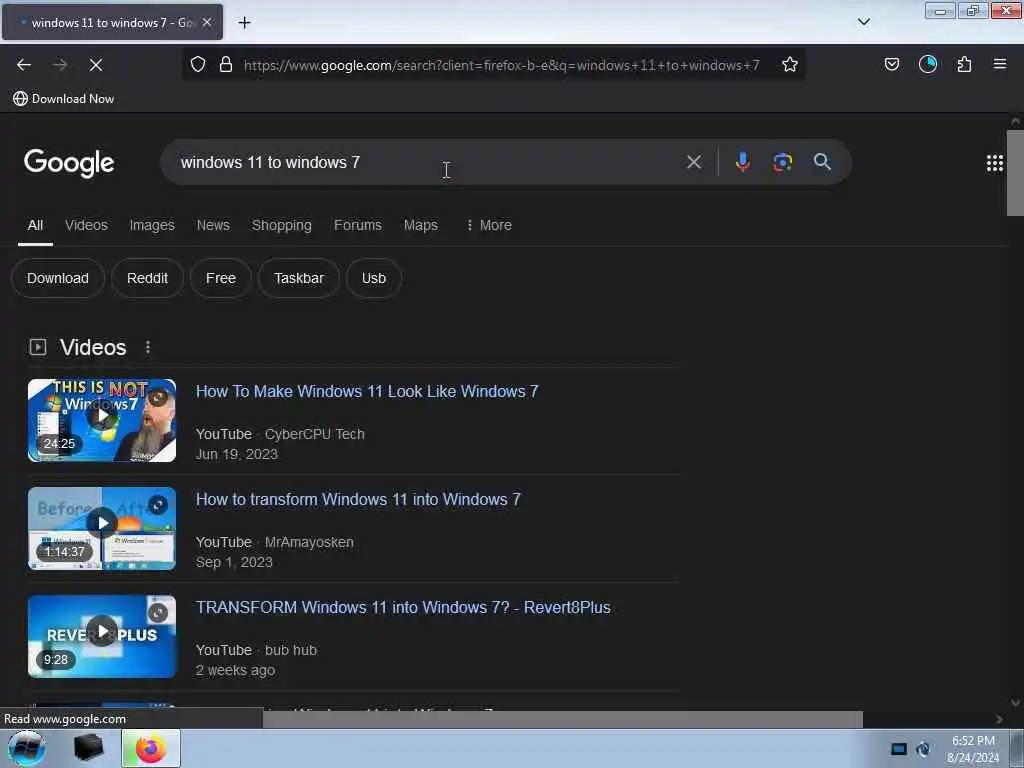1024x768 pixels.
Task: Click the horizontal scrollbar right arrow
Action: 999,719
